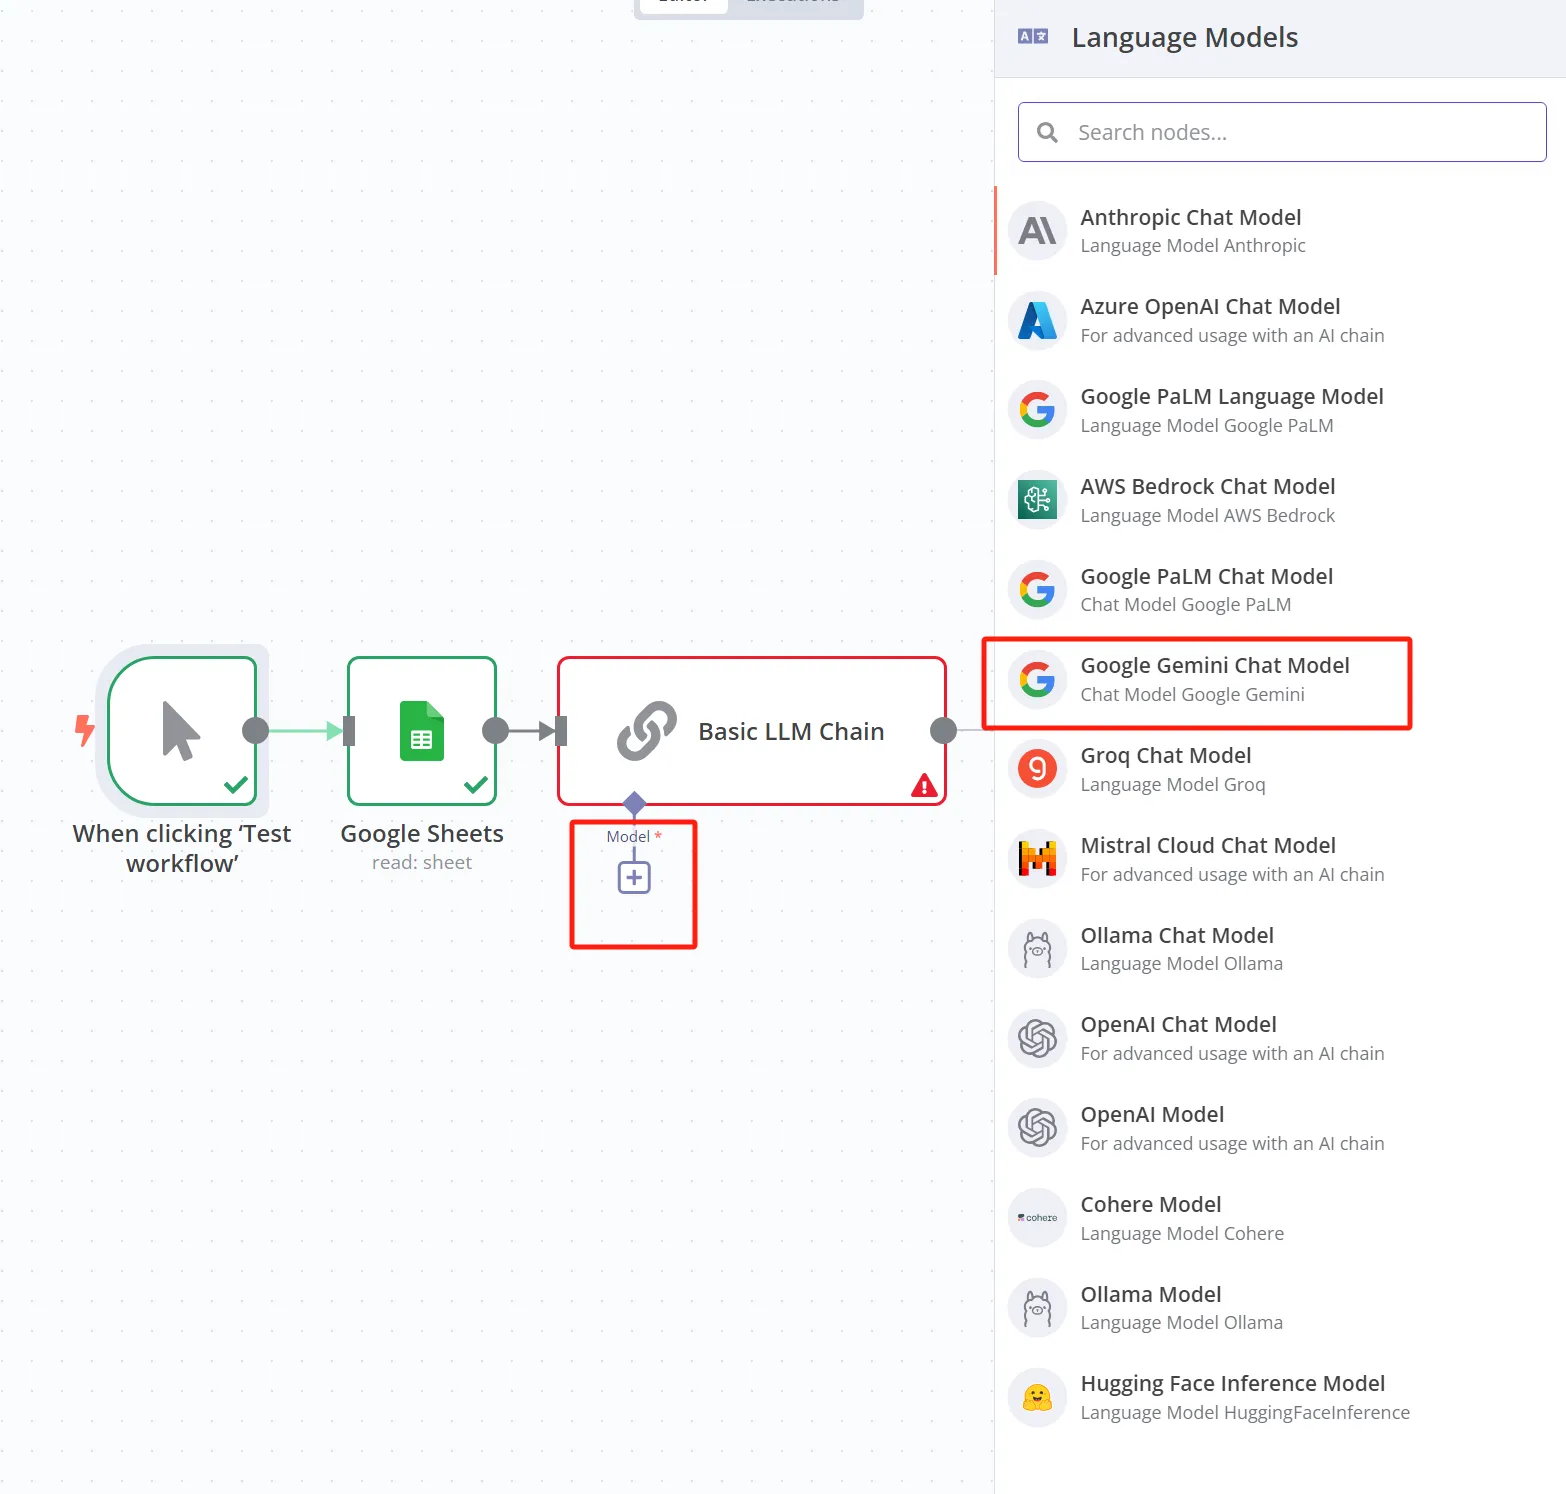Click the Google Gemini Chat Model icon
Screen dimensions: 1566x1494
coord(1037,680)
